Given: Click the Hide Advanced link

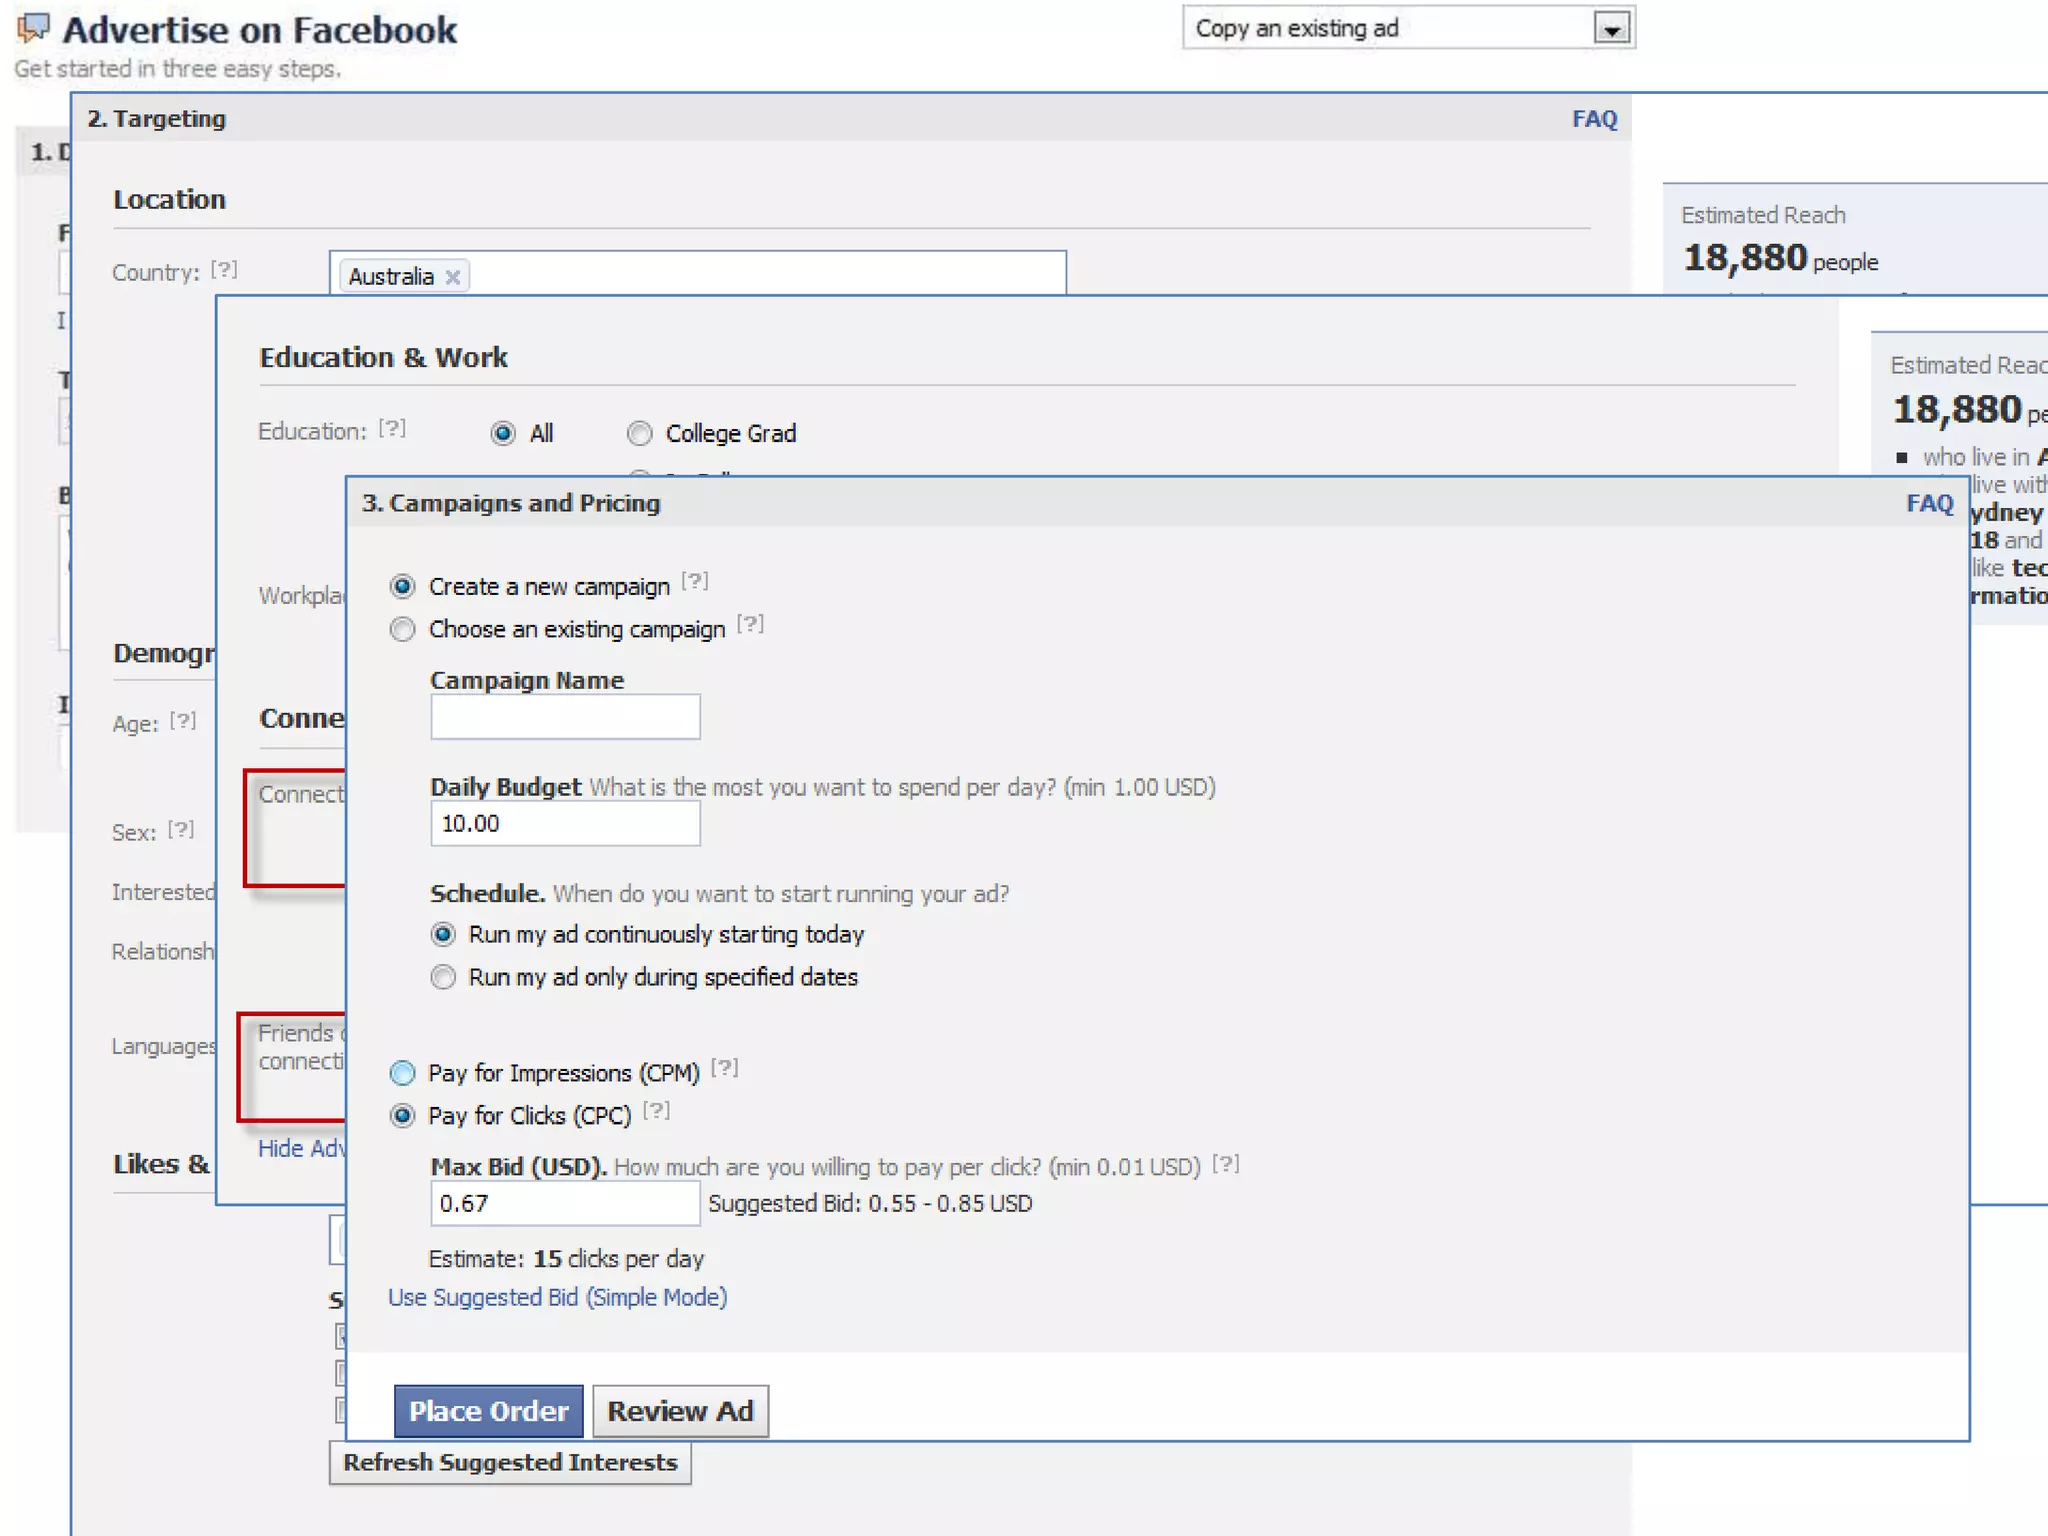Looking at the screenshot, I should pos(301,1149).
